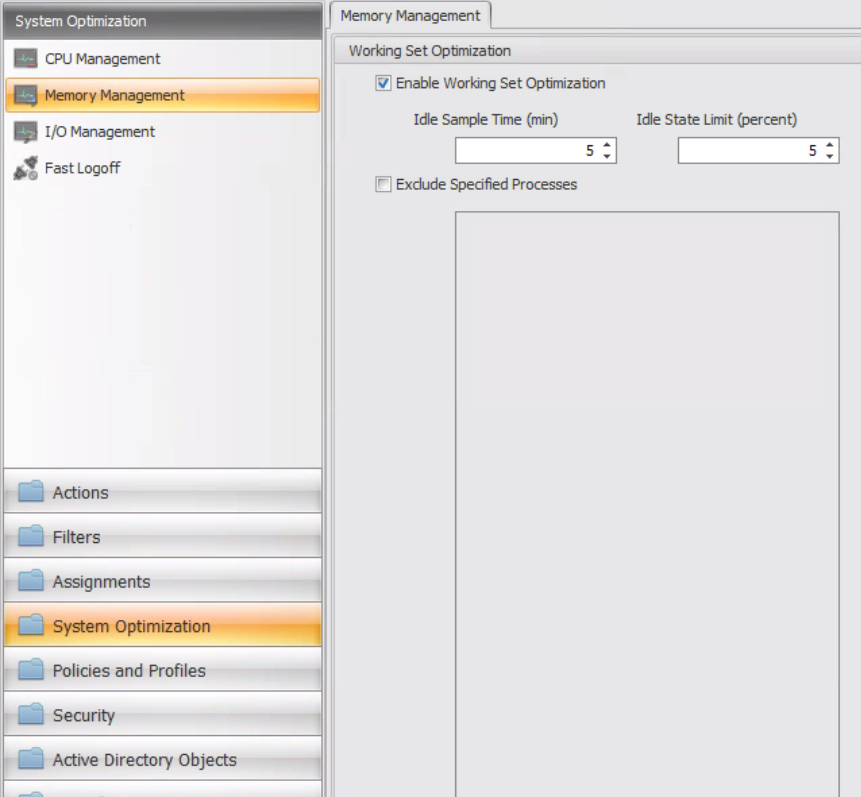Click the CPU Management monitor icon
The height and width of the screenshot is (797, 861).
coord(25,58)
